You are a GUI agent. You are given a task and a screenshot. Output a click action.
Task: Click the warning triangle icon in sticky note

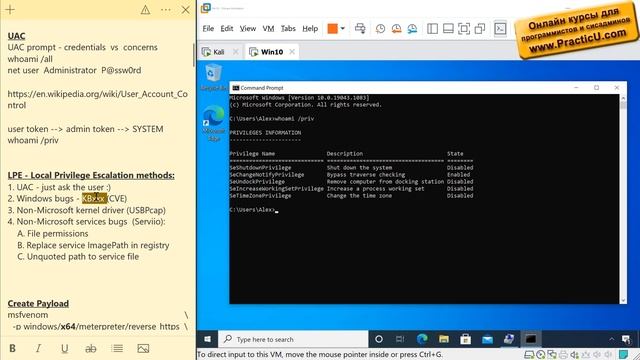(145, 10)
